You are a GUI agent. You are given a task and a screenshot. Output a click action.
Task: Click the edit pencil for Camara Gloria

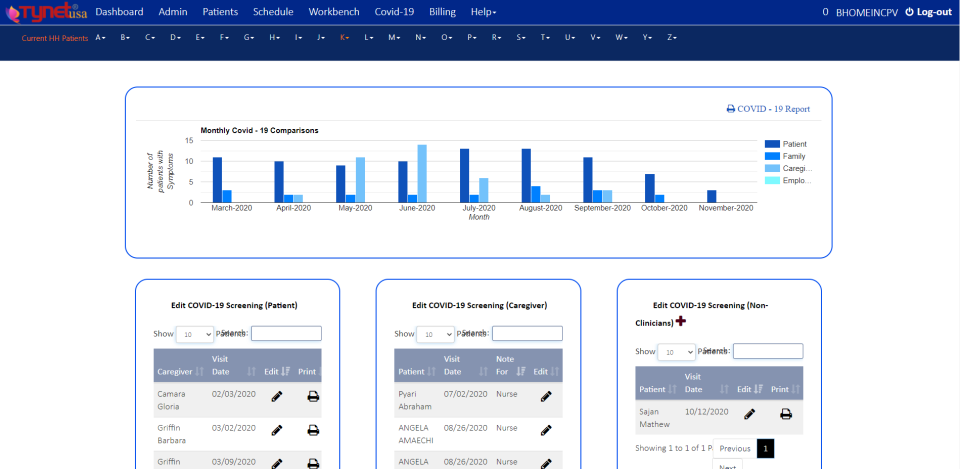(x=277, y=397)
